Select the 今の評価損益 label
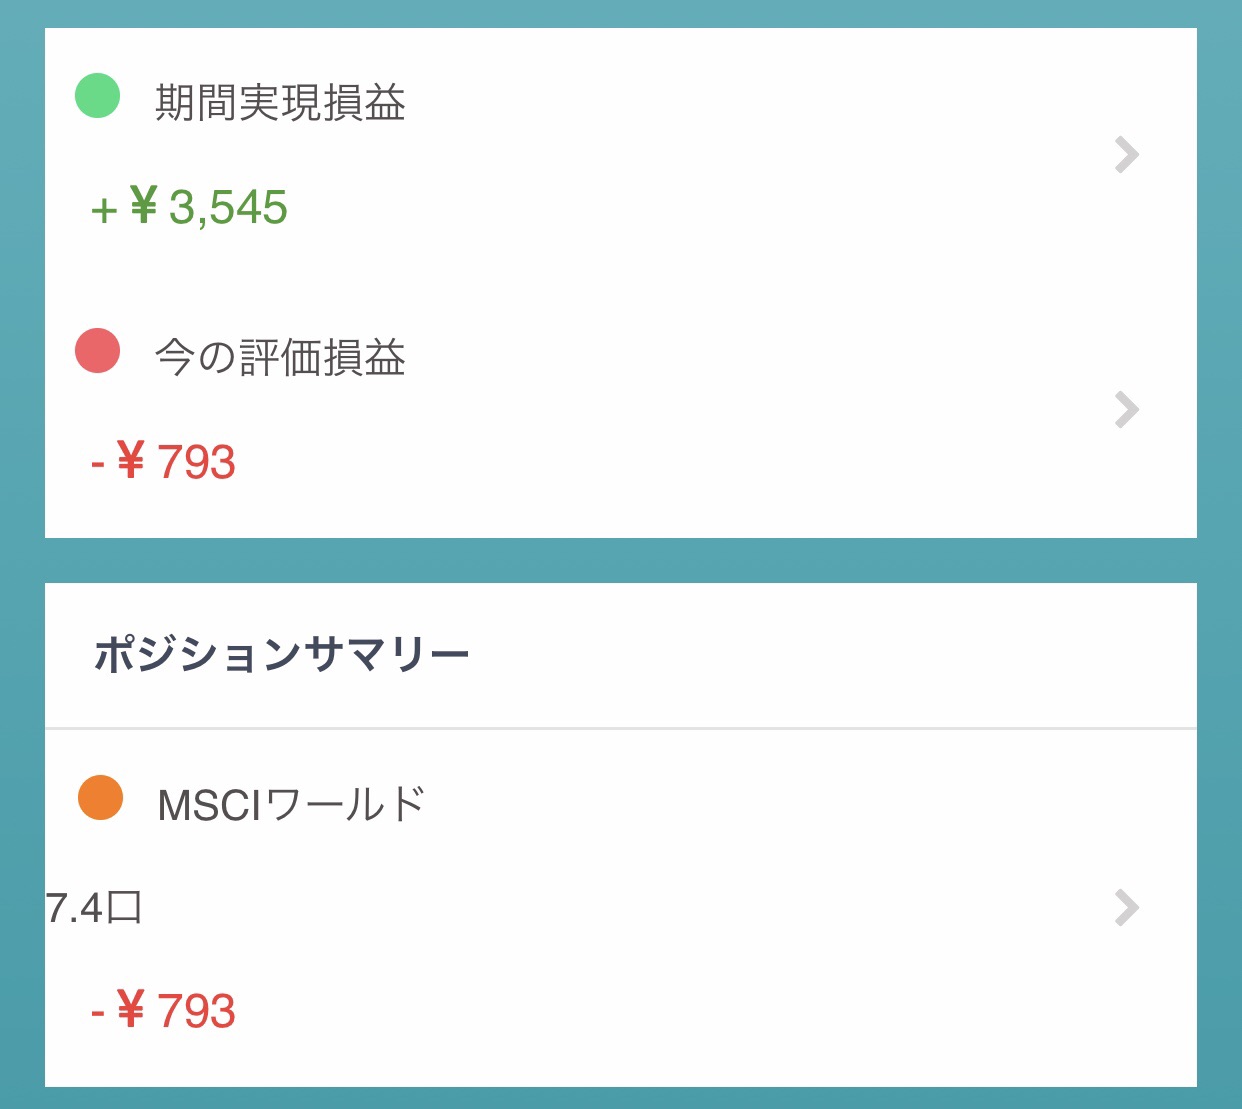This screenshot has height=1109, width=1242. [280, 357]
